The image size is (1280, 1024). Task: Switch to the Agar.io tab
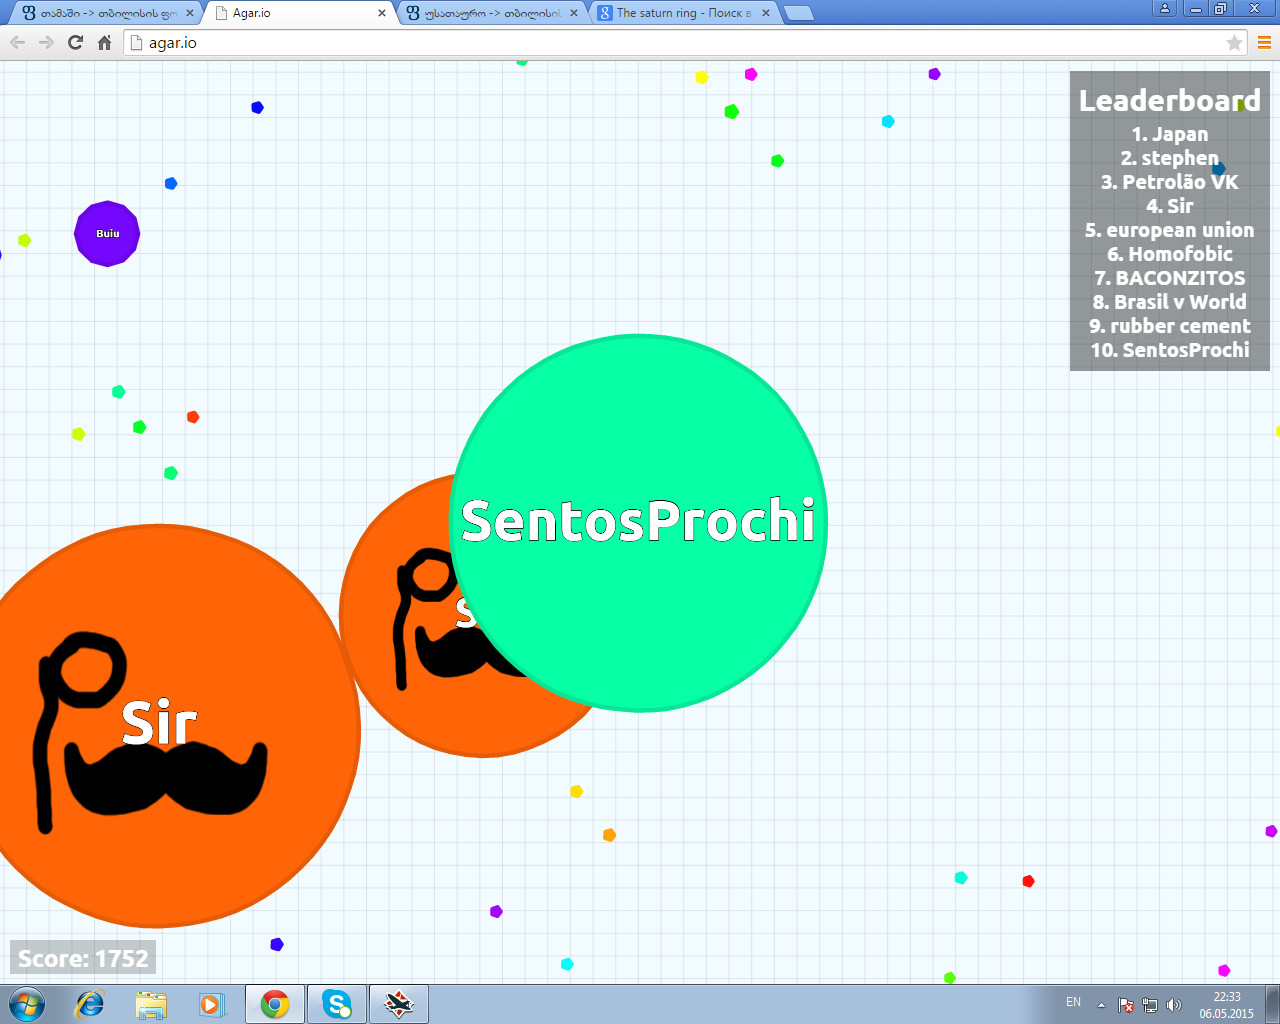tap(298, 13)
